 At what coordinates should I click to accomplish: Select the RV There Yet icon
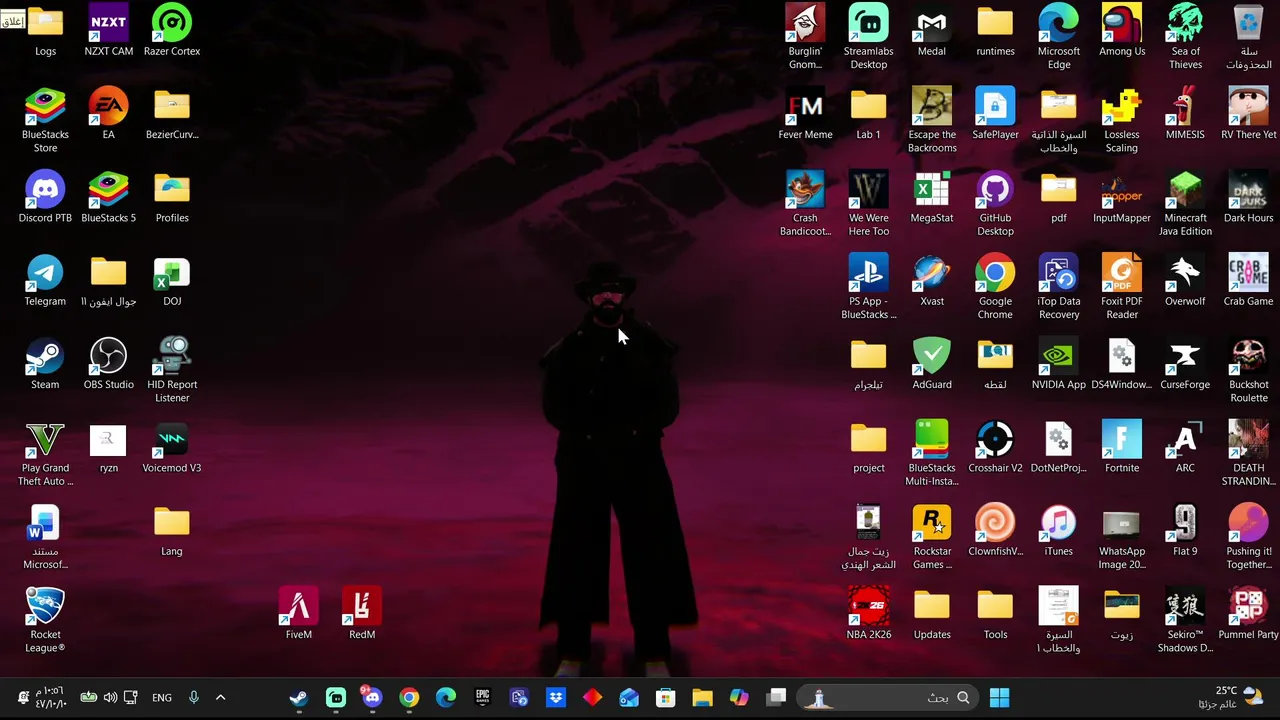coord(1248,114)
